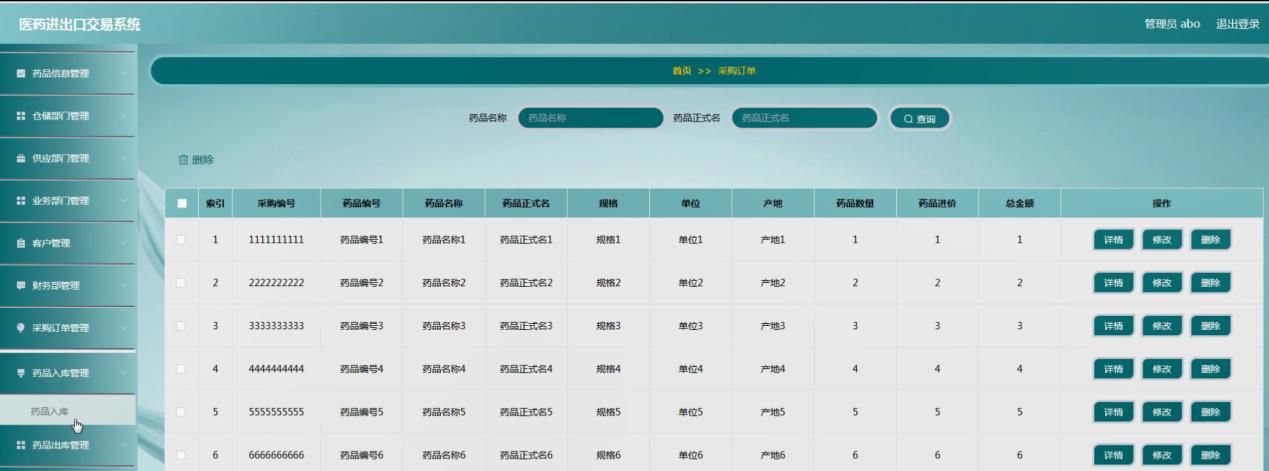
Task: Expand the 供应部门管理 chevron
Action: tap(123, 158)
